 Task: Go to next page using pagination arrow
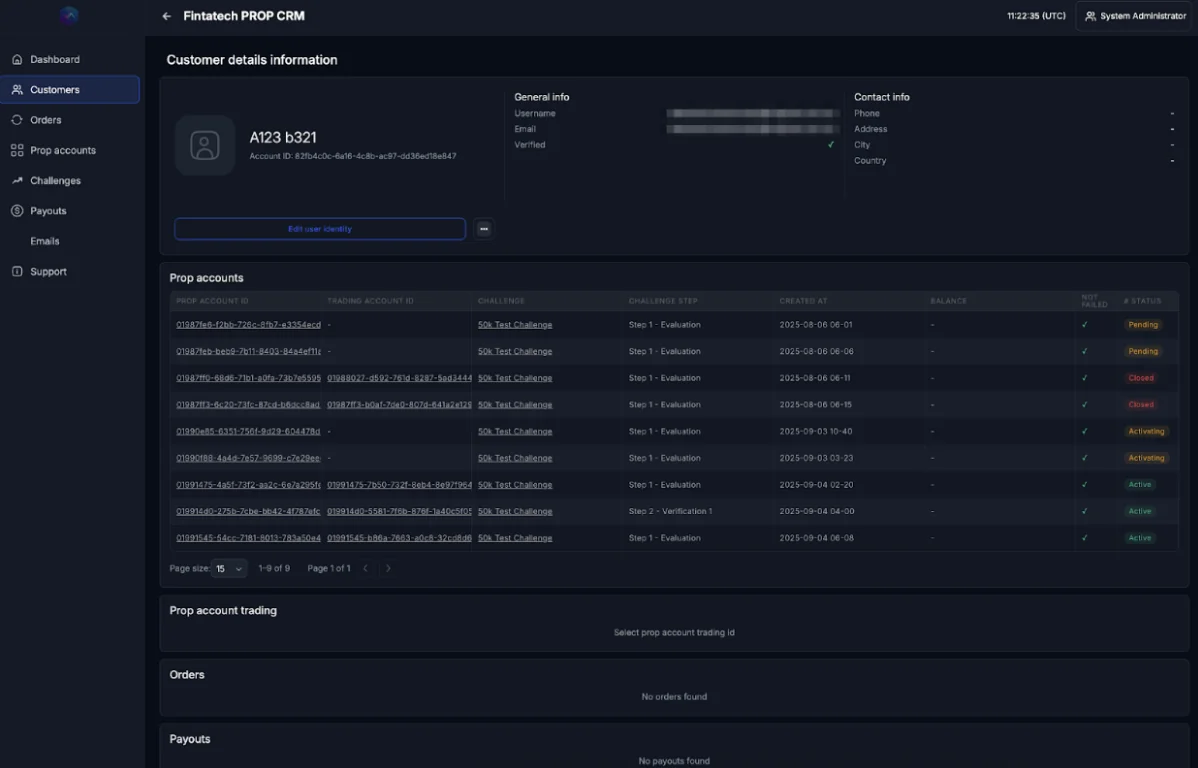[x=389, y=568]
